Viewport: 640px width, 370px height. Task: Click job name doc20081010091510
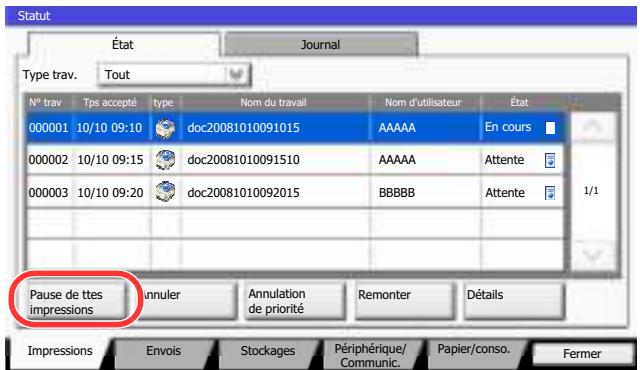click(x=243, y=160)
